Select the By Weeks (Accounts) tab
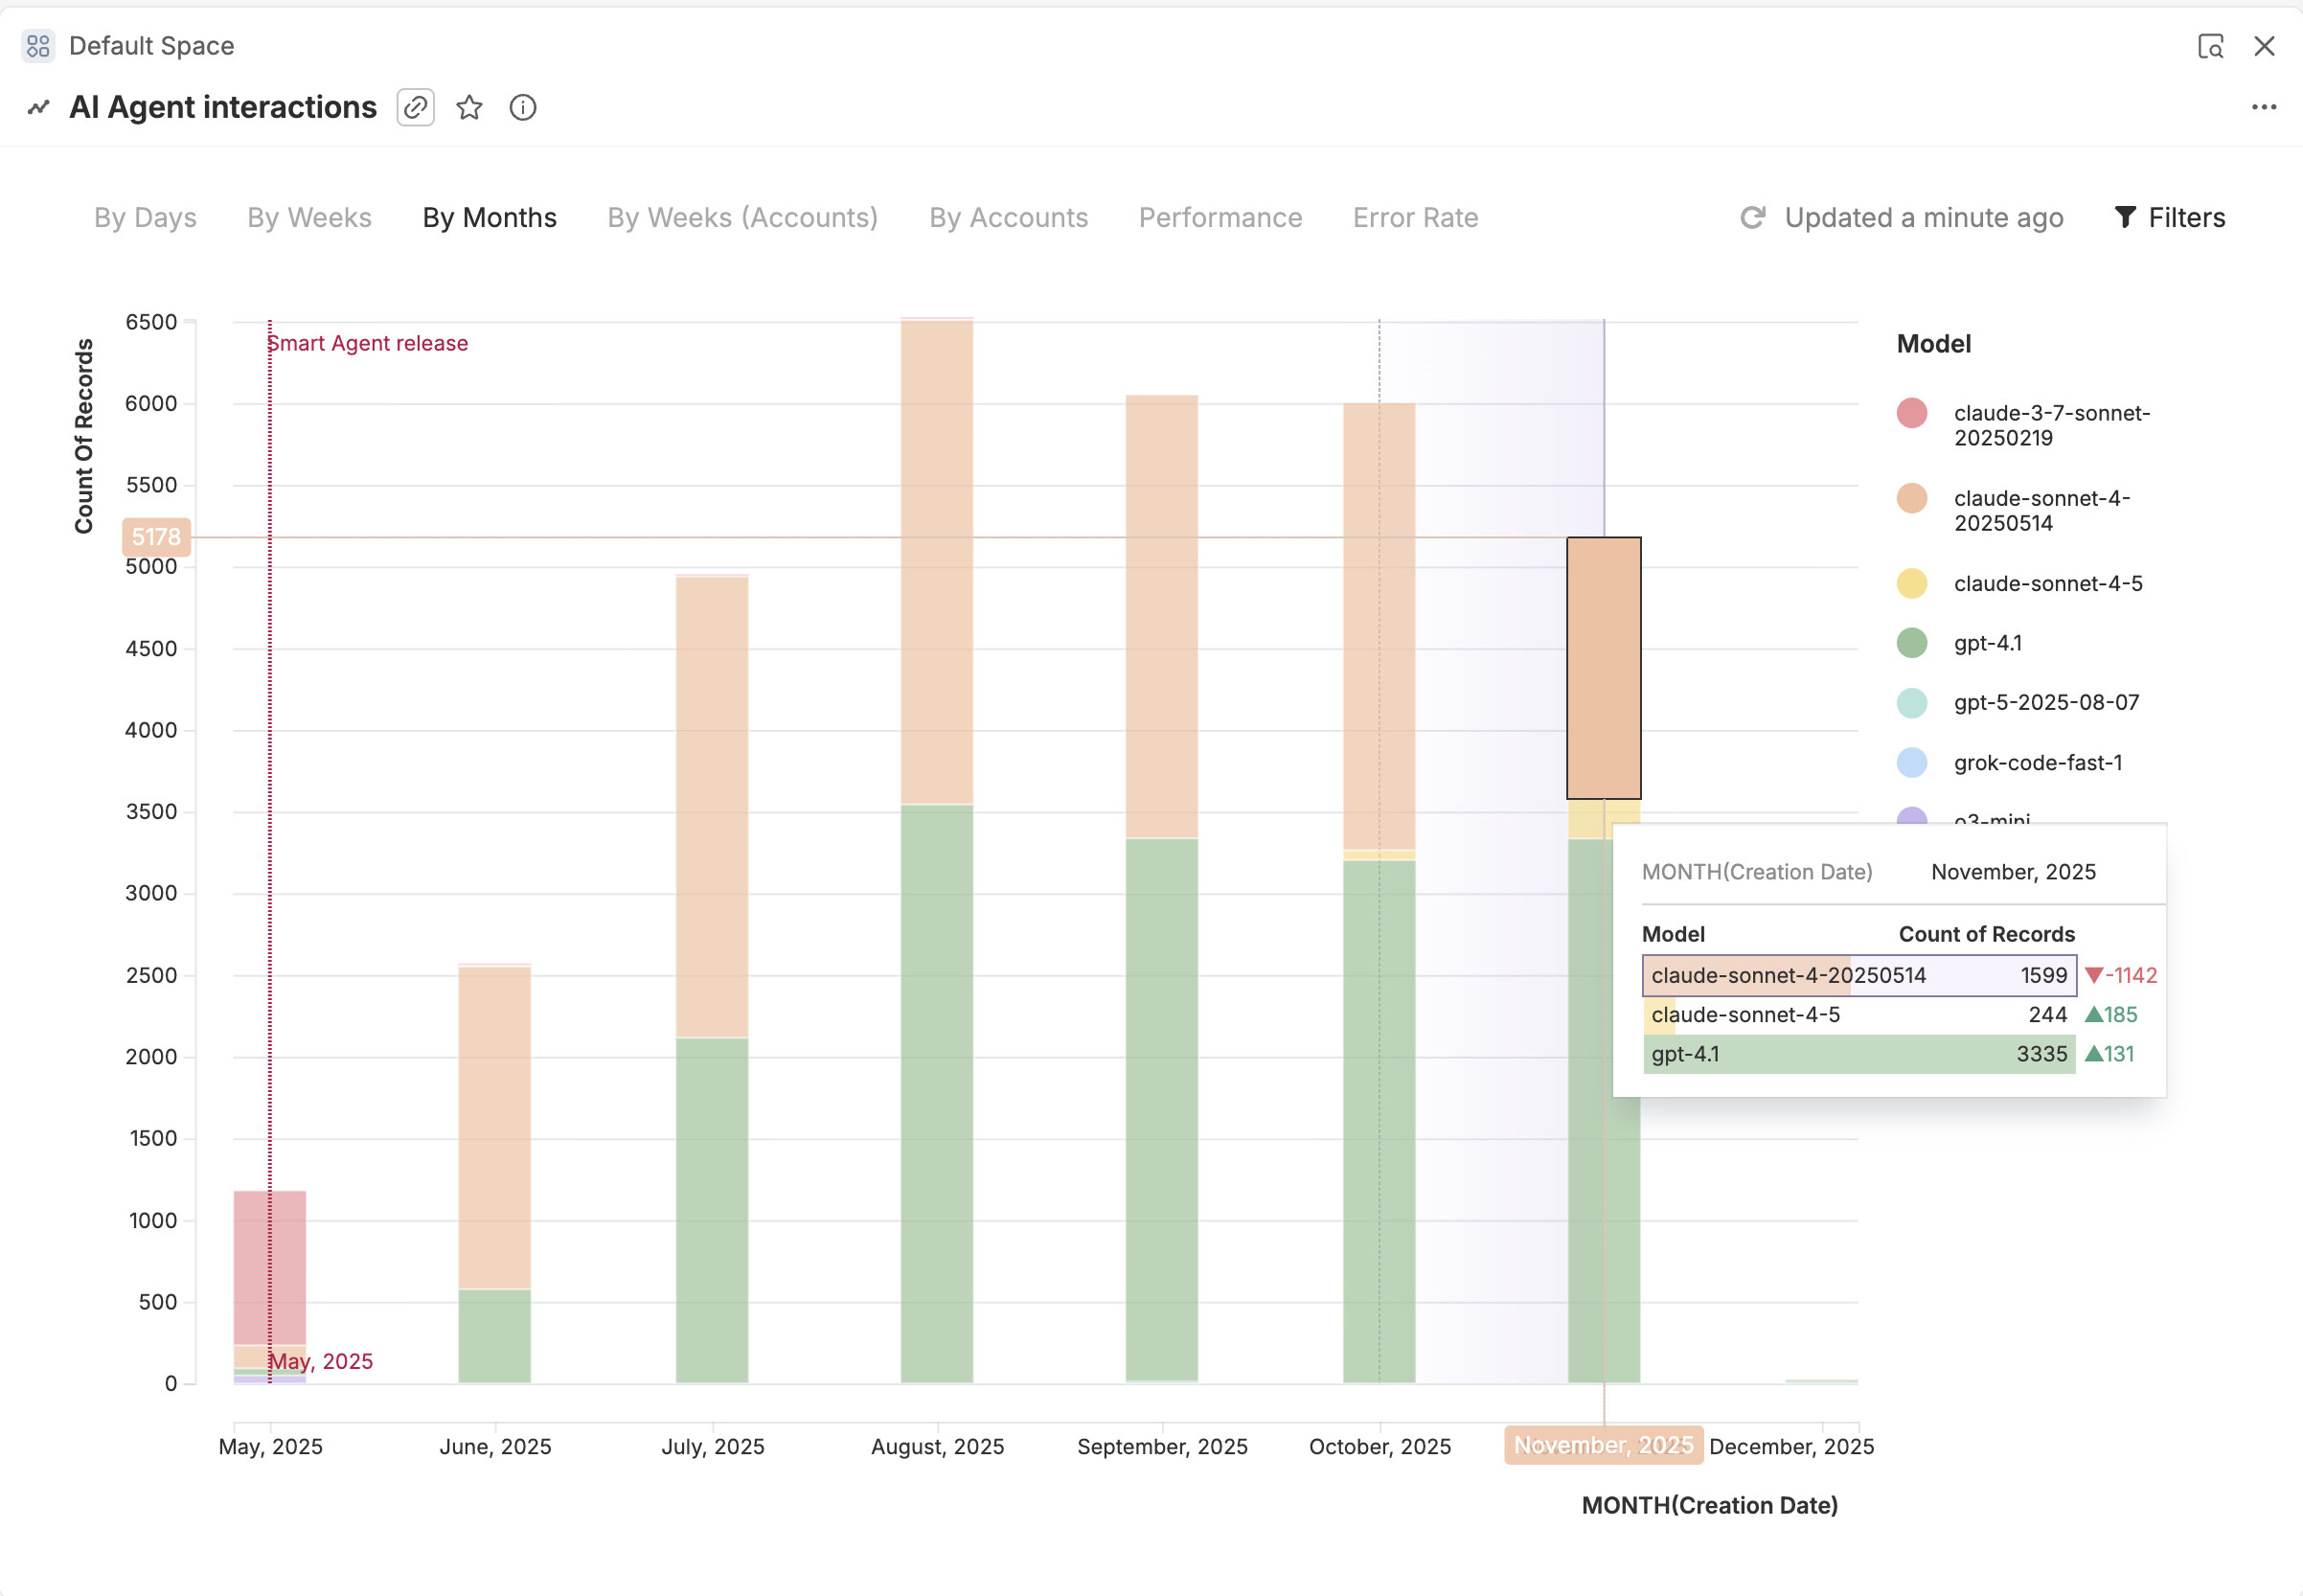The height and width of the screenshot is (1596, 2303). (742, 218)
